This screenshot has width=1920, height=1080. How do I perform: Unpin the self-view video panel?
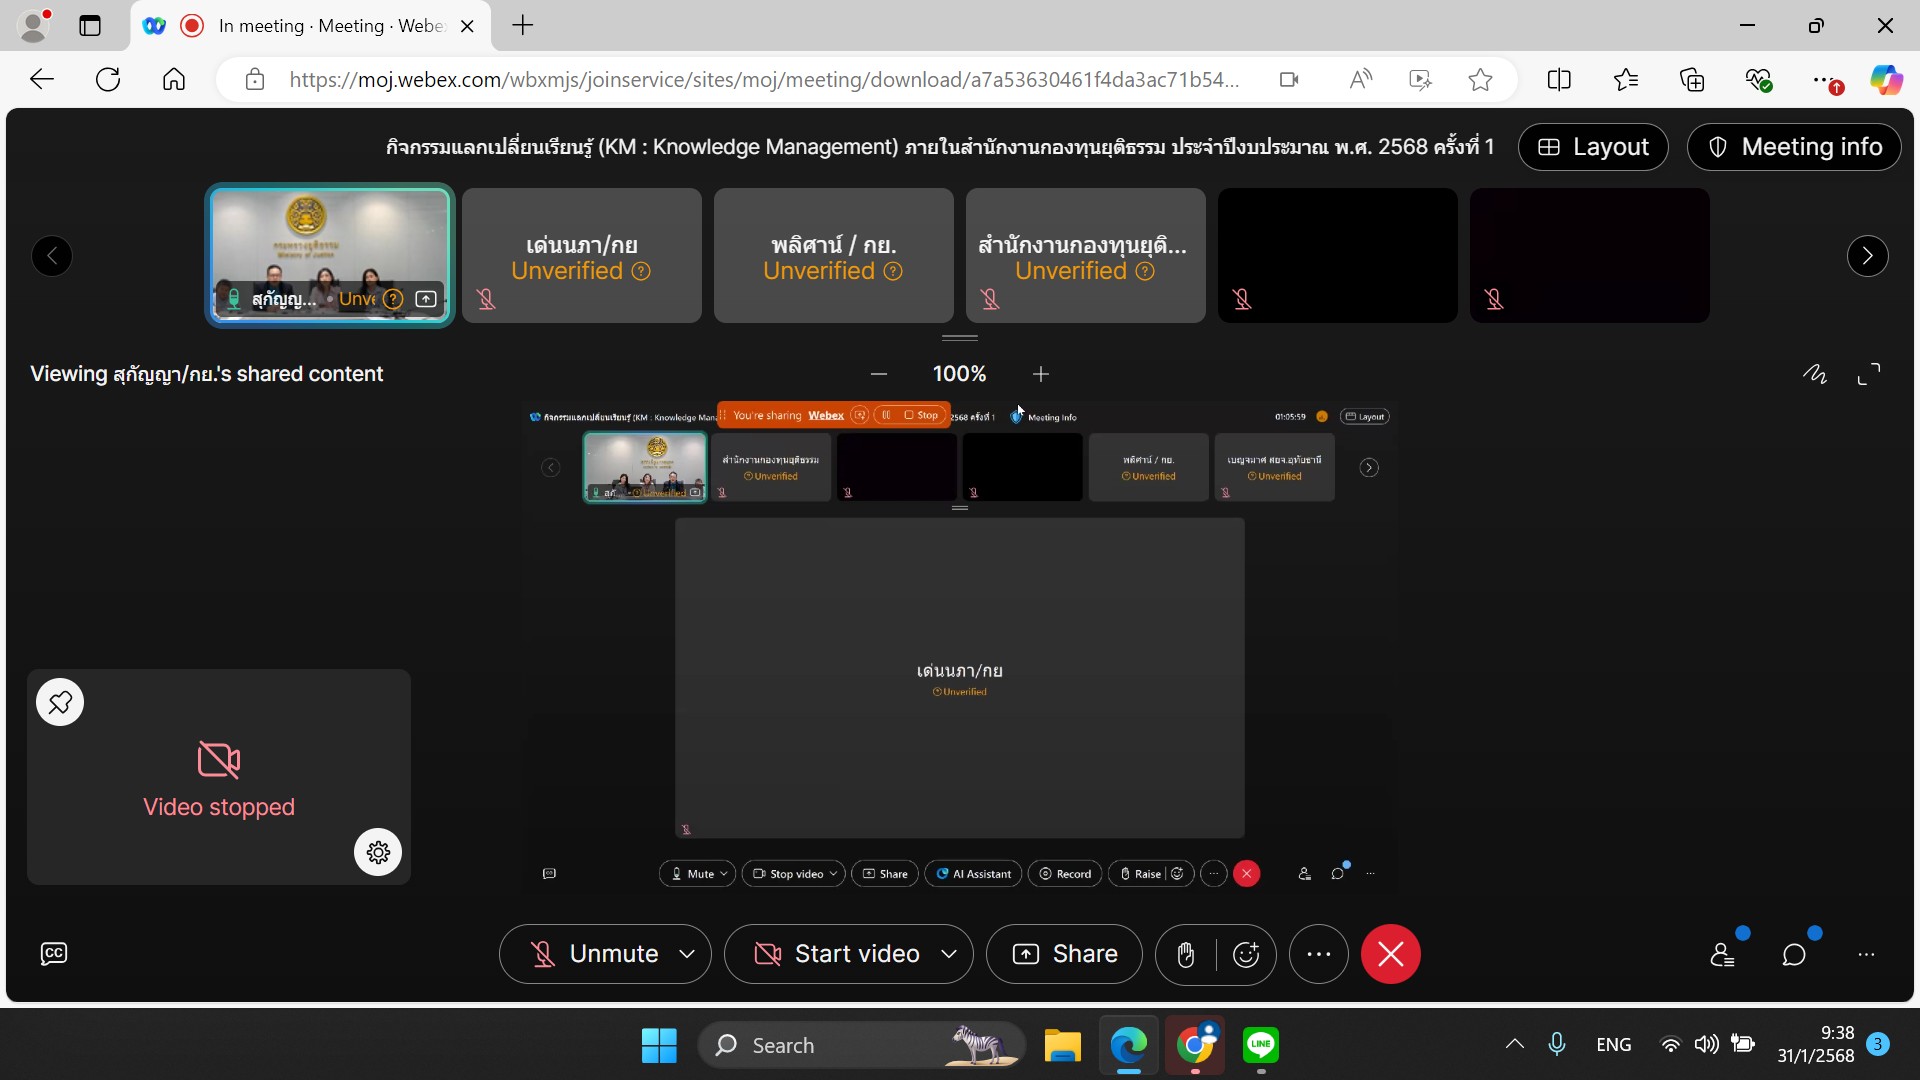pyautogui.click(x=60, y=702)
